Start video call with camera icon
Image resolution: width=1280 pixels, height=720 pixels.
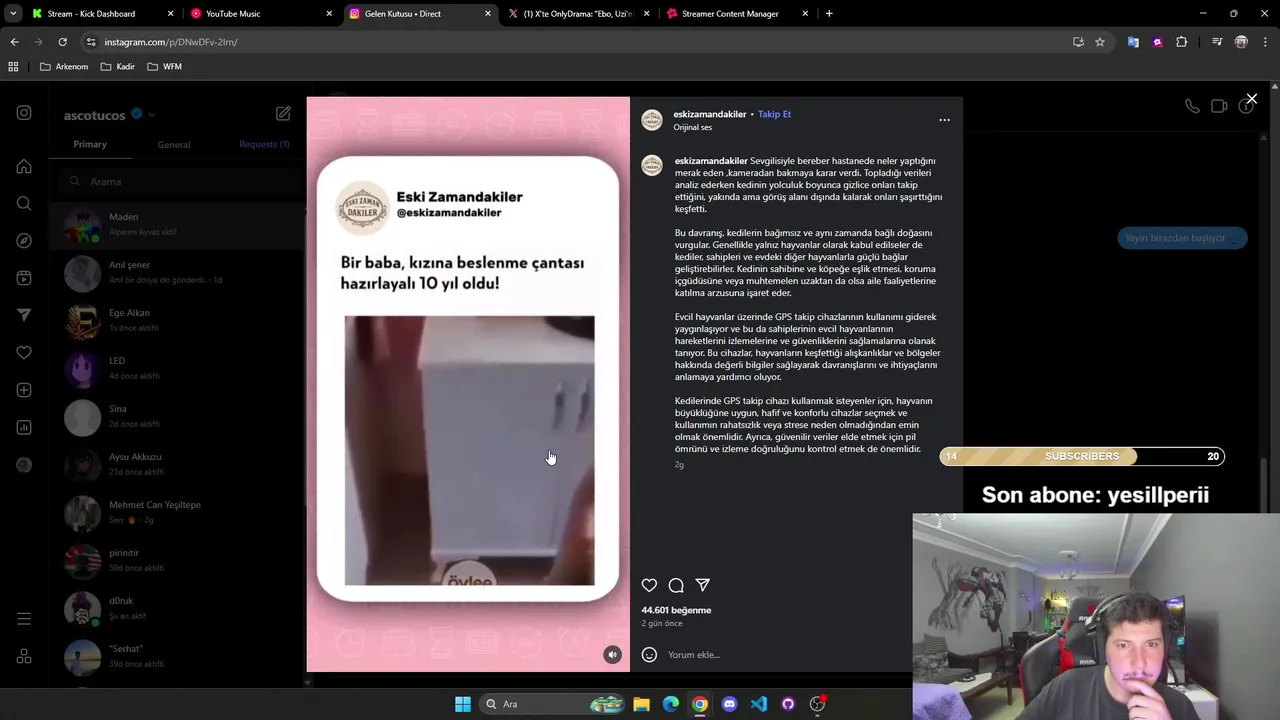[x=1219, y=106]
